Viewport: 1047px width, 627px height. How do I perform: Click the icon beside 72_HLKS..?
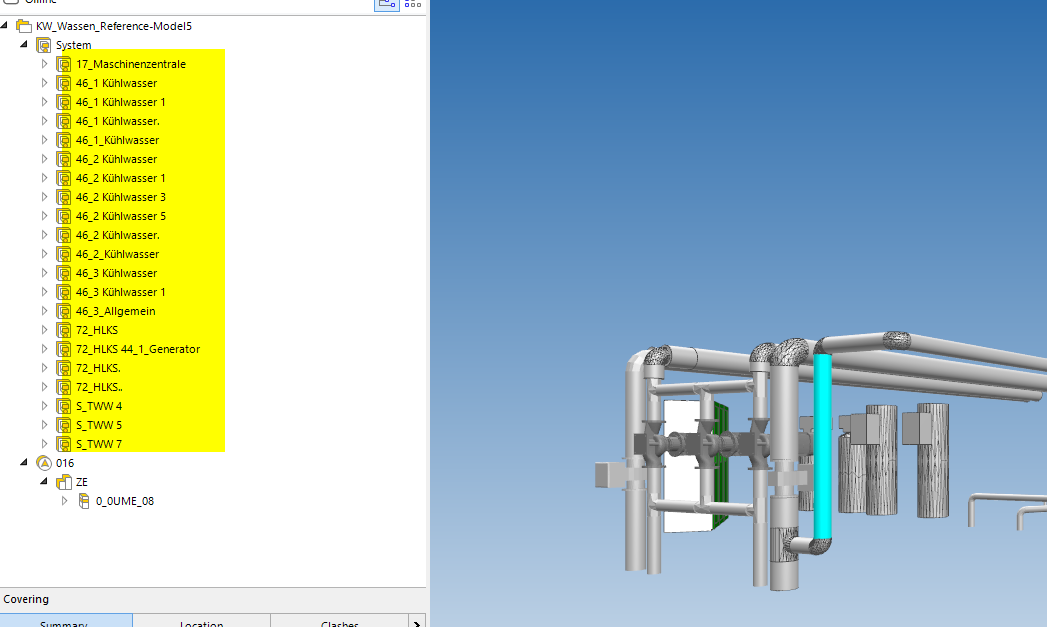64,330
